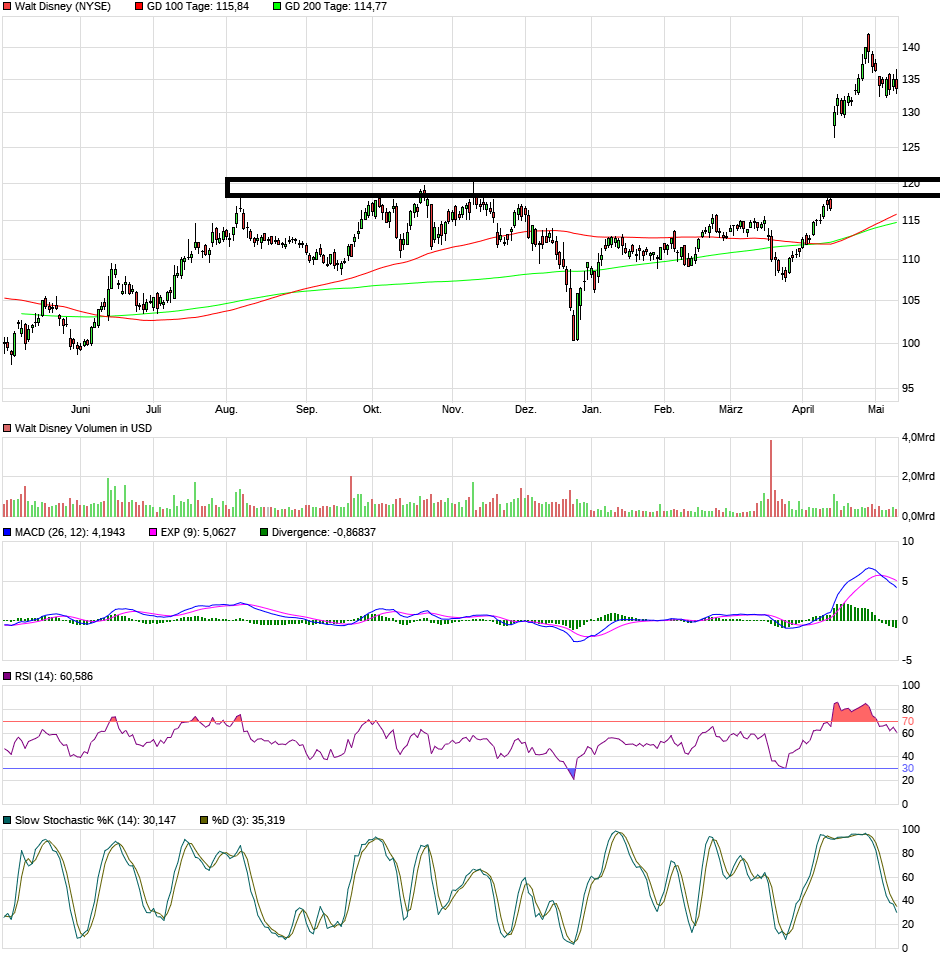Click the 'Nov.' month label on the axis

pyautogui.click(x=453, y=409)
